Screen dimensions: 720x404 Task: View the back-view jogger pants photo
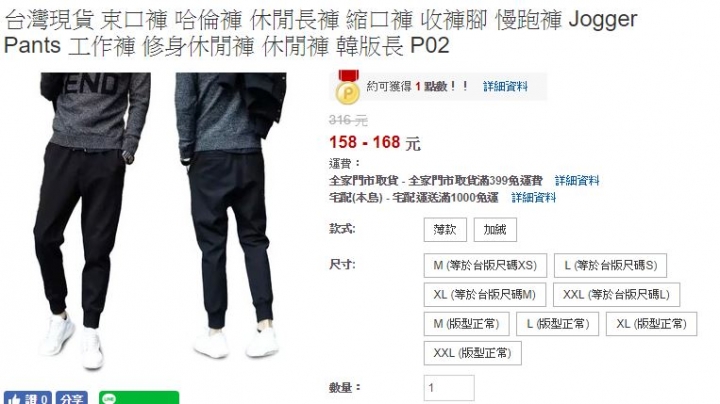click(231, 216)
